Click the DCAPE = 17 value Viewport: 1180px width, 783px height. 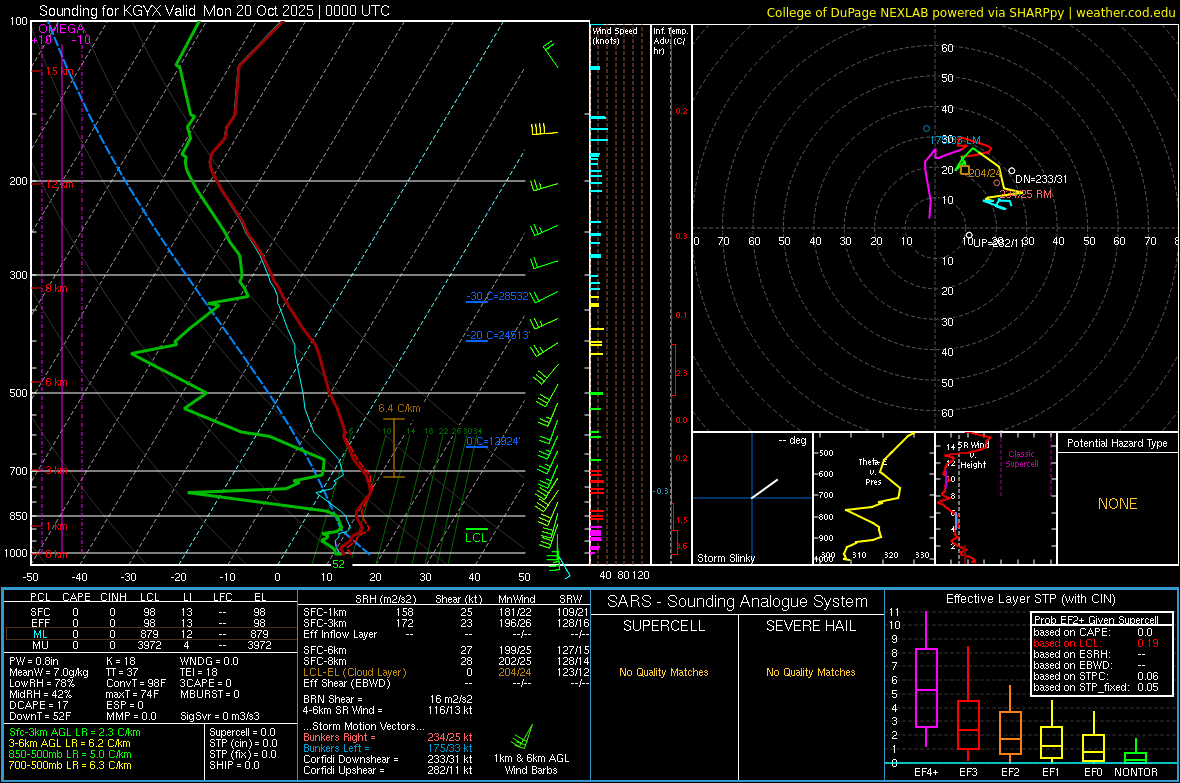(36, 705)
